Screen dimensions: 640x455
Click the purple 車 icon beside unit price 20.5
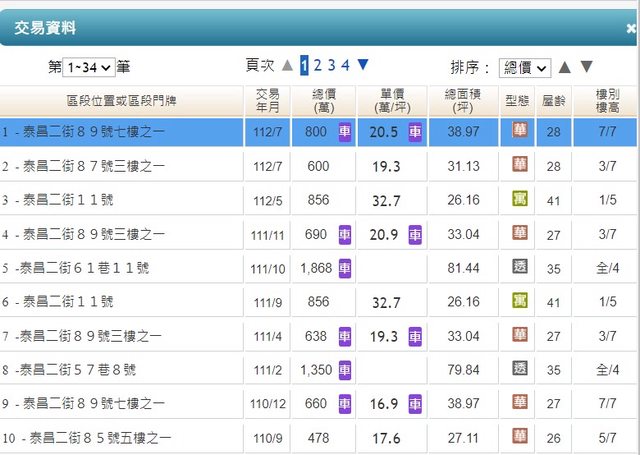[415, 132]
